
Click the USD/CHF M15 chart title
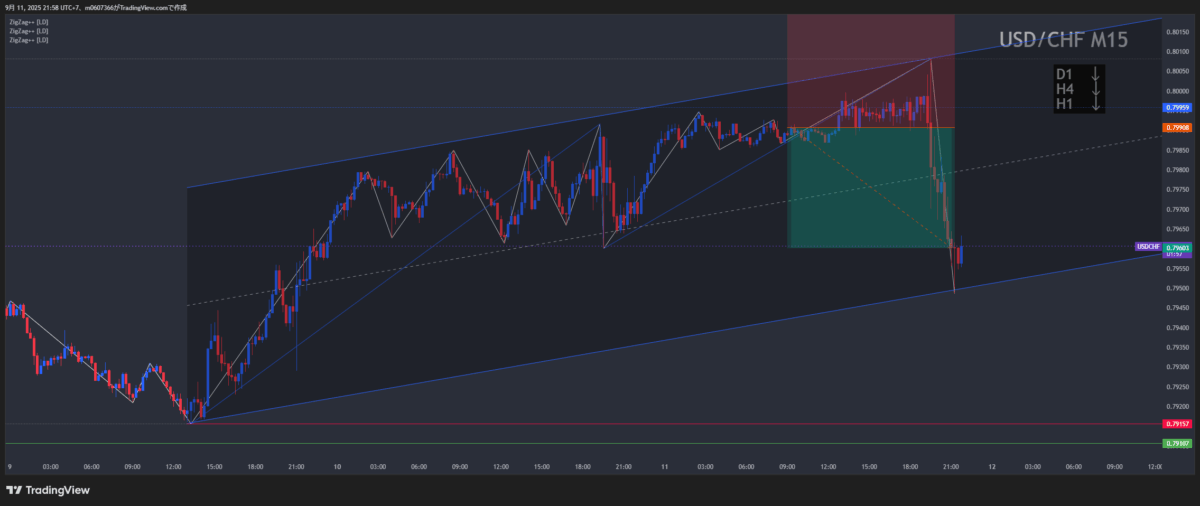point(1064,41)
